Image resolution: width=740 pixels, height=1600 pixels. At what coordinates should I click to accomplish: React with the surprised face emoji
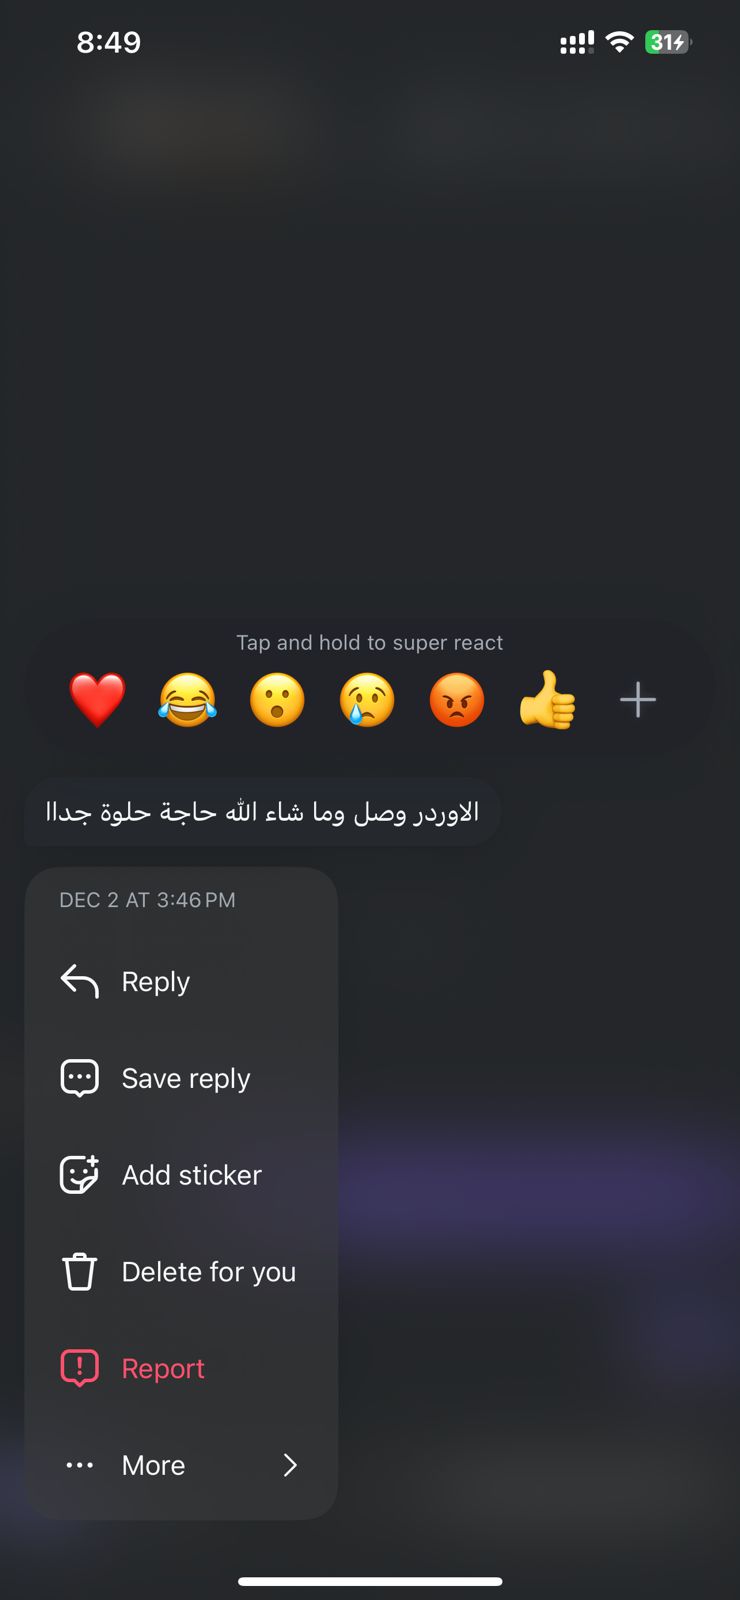click(x=277, y=700)
